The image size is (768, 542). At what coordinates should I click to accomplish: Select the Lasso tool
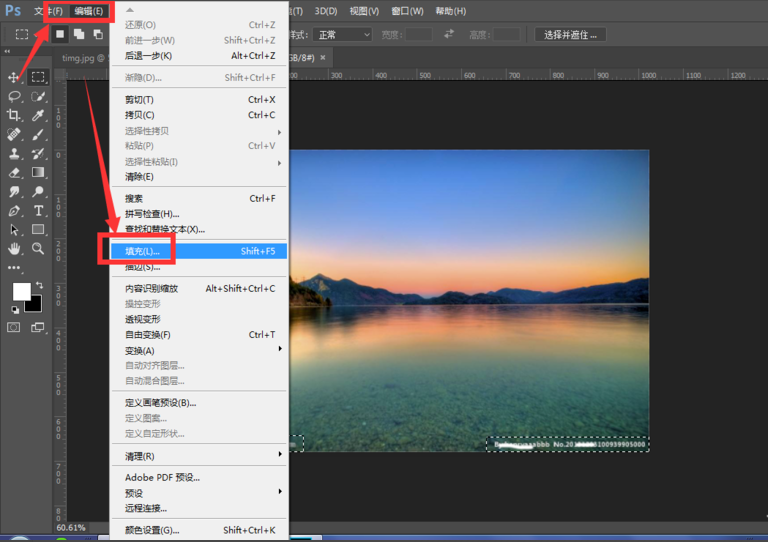tap(14, 97)
